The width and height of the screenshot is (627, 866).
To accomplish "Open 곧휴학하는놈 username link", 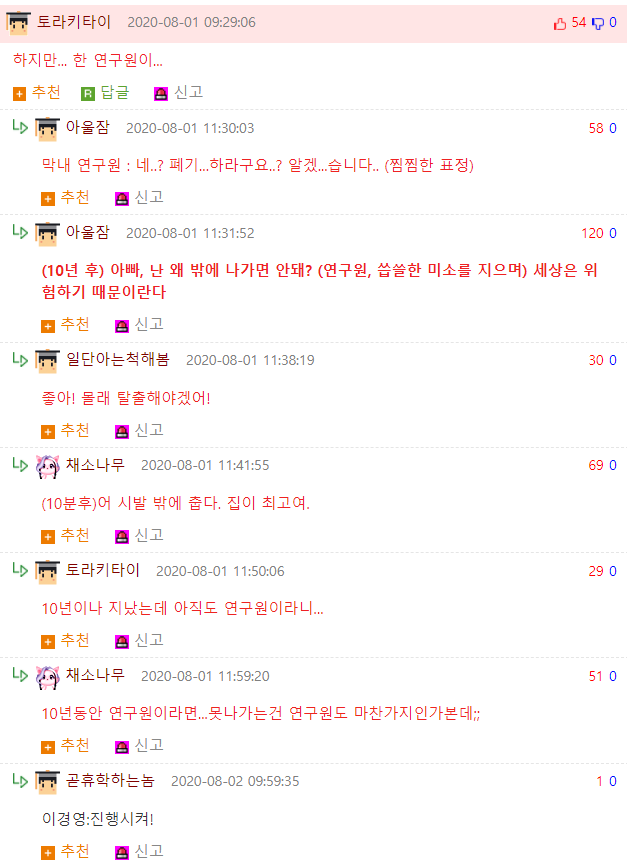I will coord(110,780).
